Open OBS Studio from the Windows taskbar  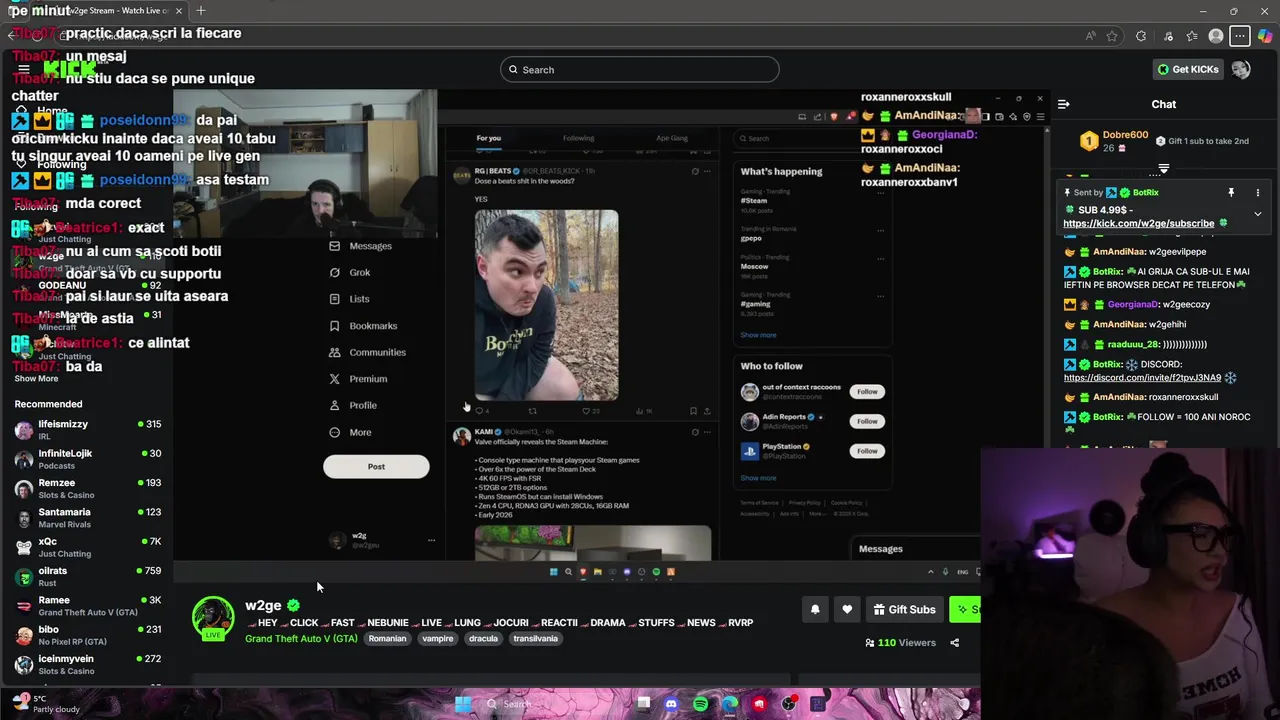click(789, 704)
